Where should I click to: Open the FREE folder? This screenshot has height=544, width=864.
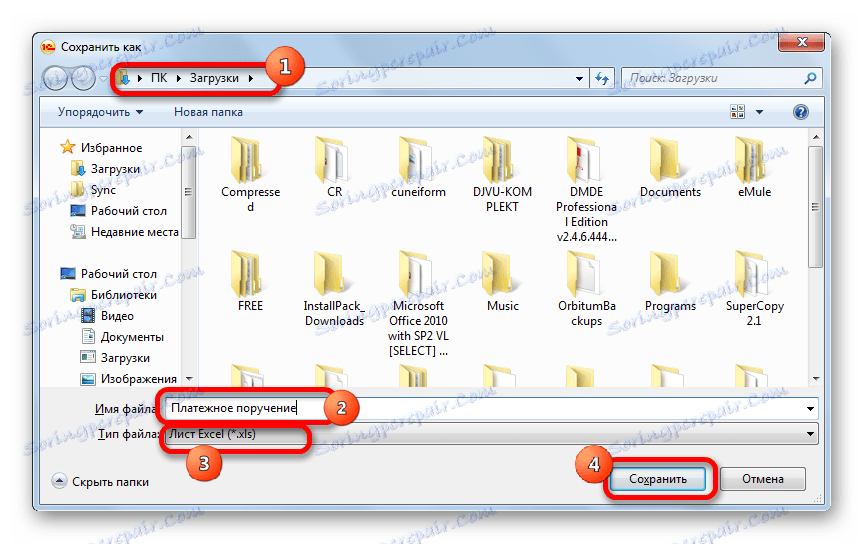[250, 282]
